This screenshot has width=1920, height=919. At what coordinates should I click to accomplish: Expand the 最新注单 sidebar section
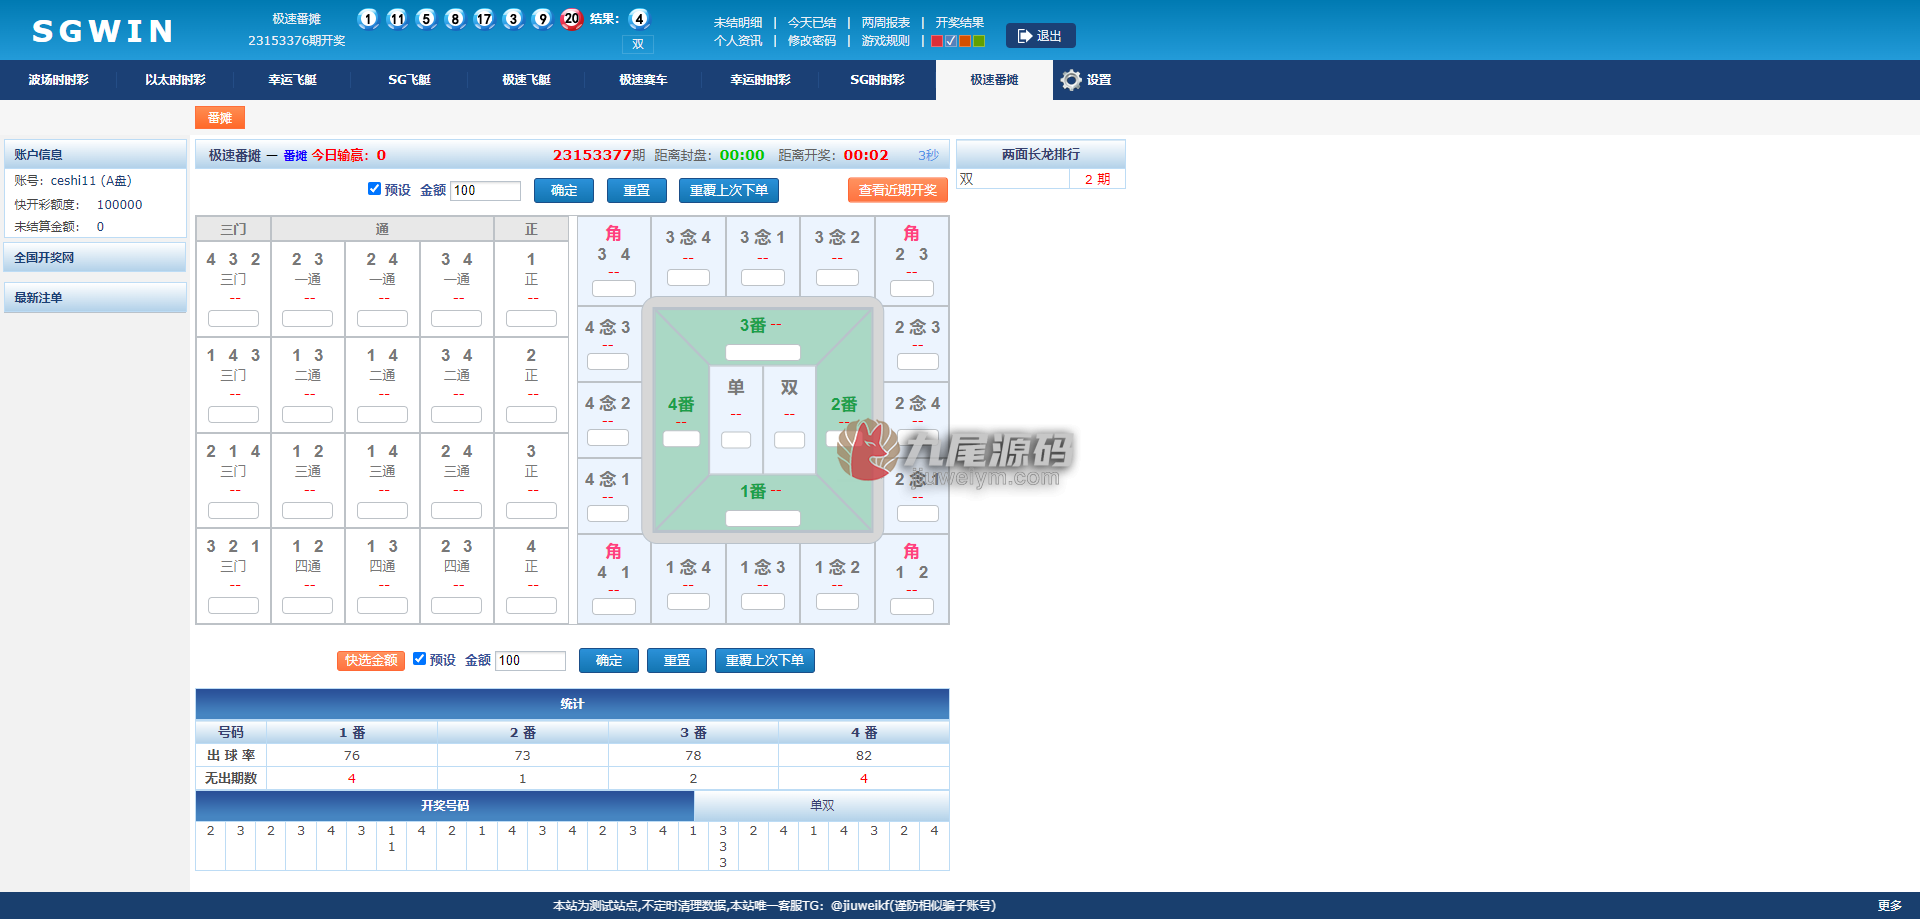pyautogui.click(x=95, y=297)
